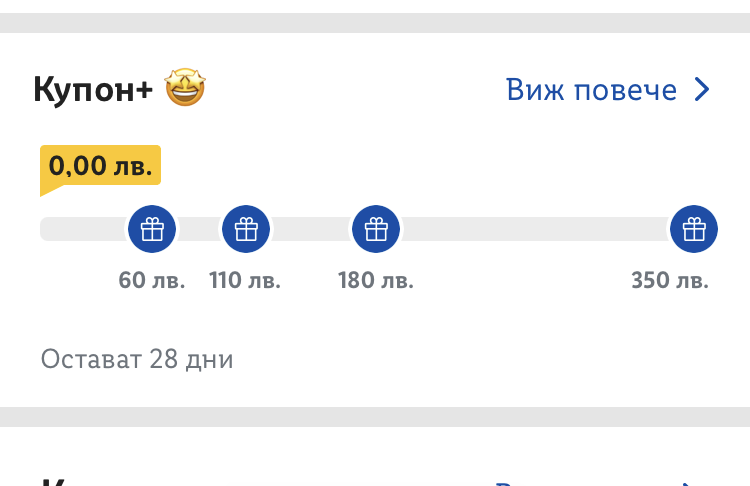Click progress bar start before 60 лв. gift
This screenshot has width=750, height=486.
82,230
